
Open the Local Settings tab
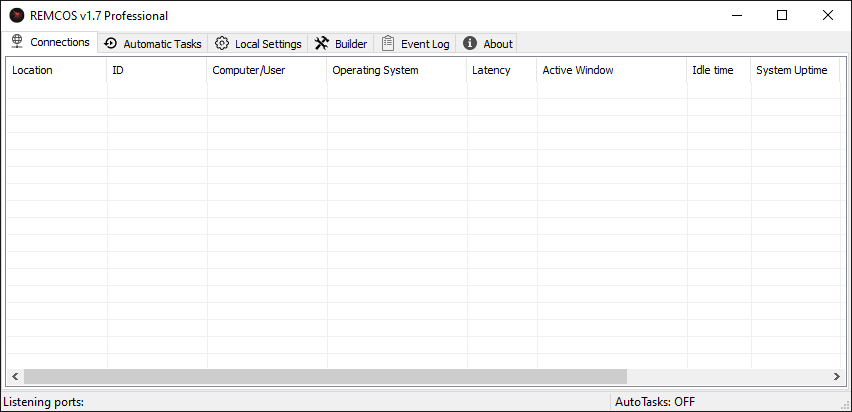(x=267, y=44)
